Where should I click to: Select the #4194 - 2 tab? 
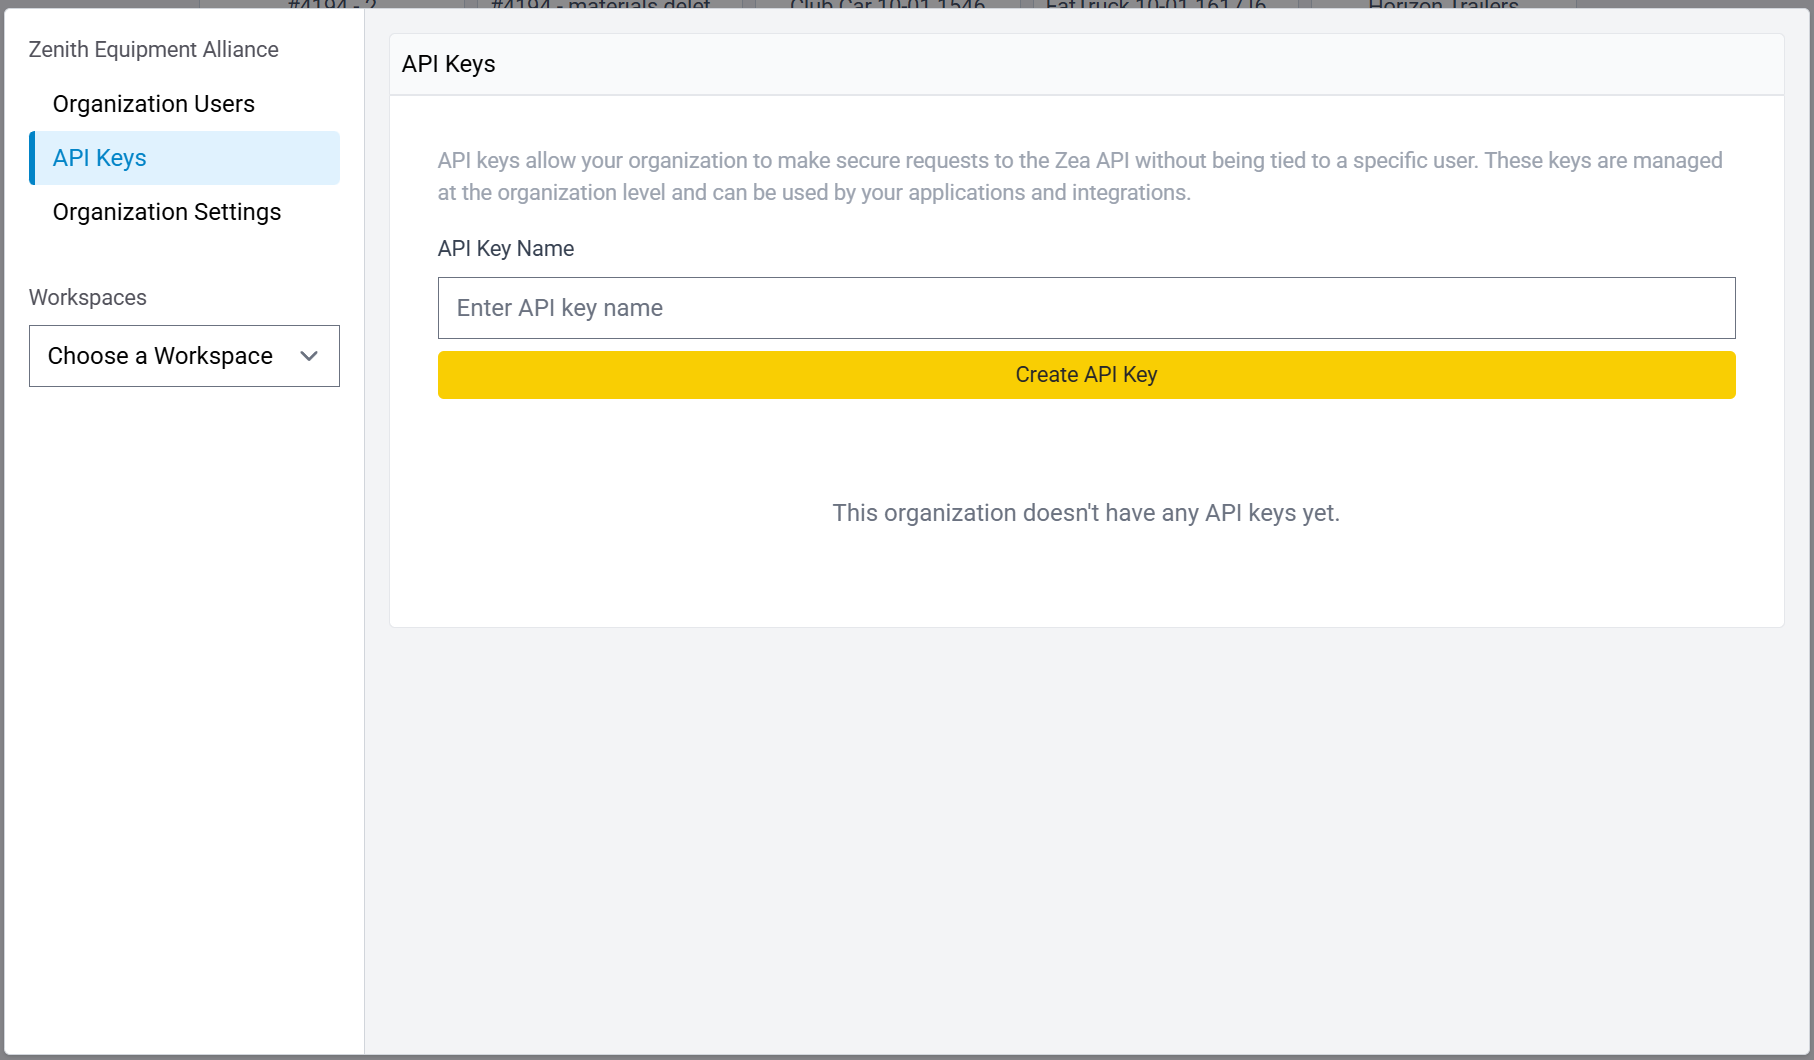pos(332,5)
